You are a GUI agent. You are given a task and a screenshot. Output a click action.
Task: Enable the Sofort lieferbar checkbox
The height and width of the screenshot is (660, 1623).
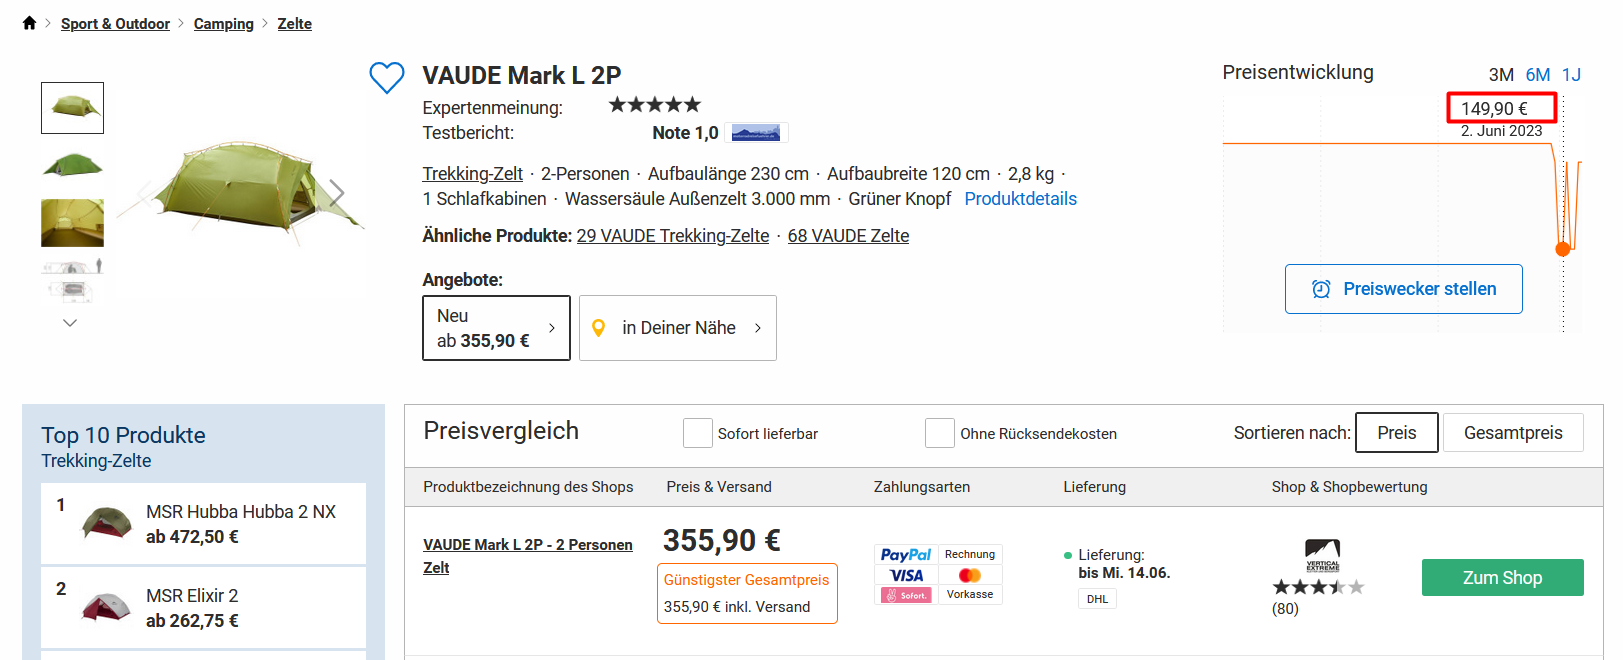698,433
